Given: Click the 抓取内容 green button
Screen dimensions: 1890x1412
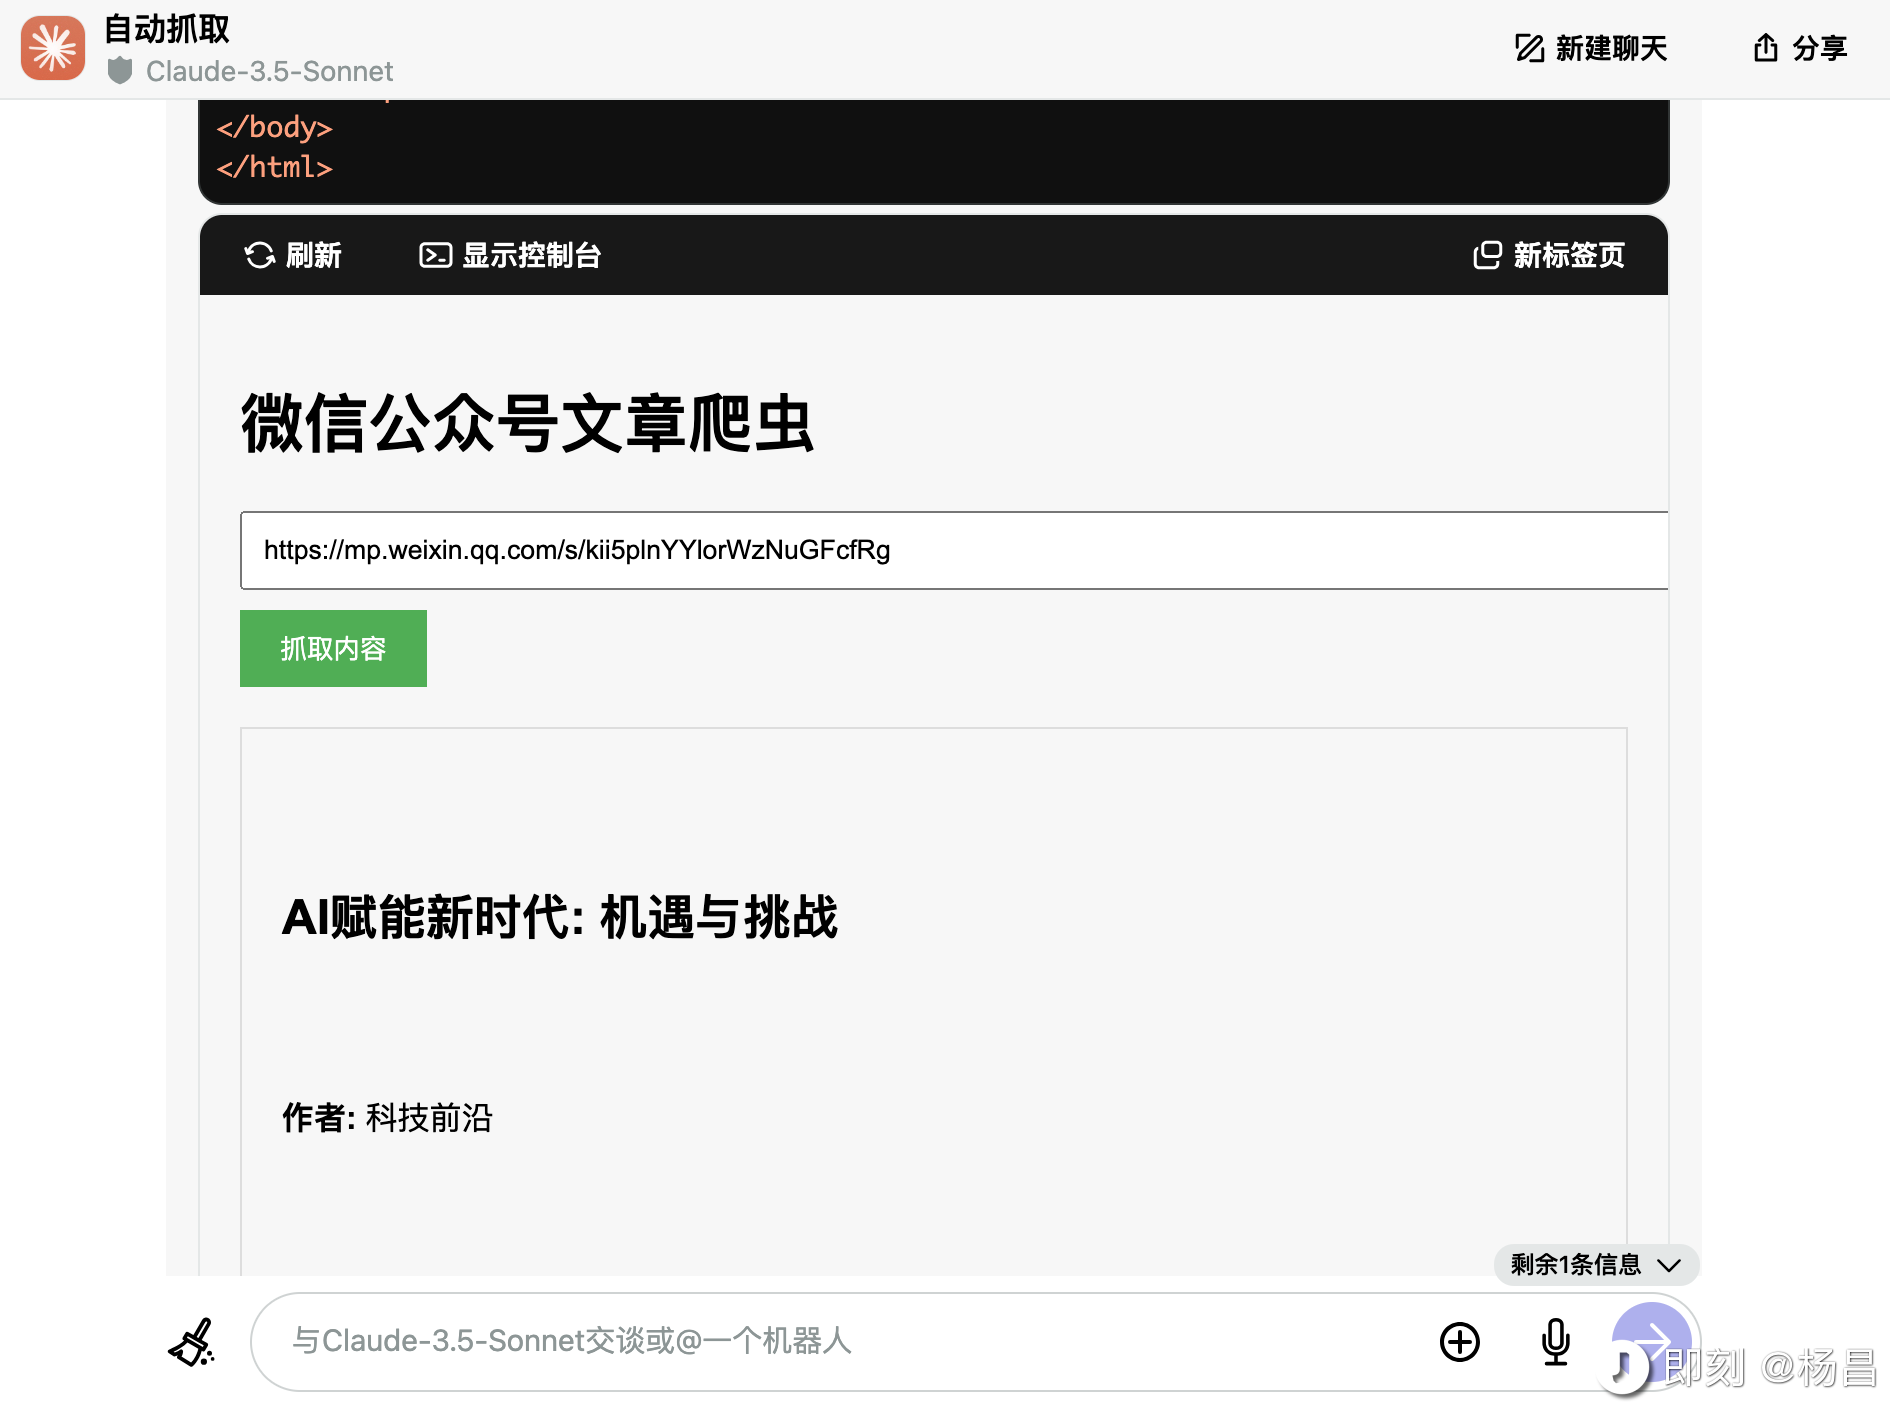Looking at the screenshot, I should tap(333, 648).
